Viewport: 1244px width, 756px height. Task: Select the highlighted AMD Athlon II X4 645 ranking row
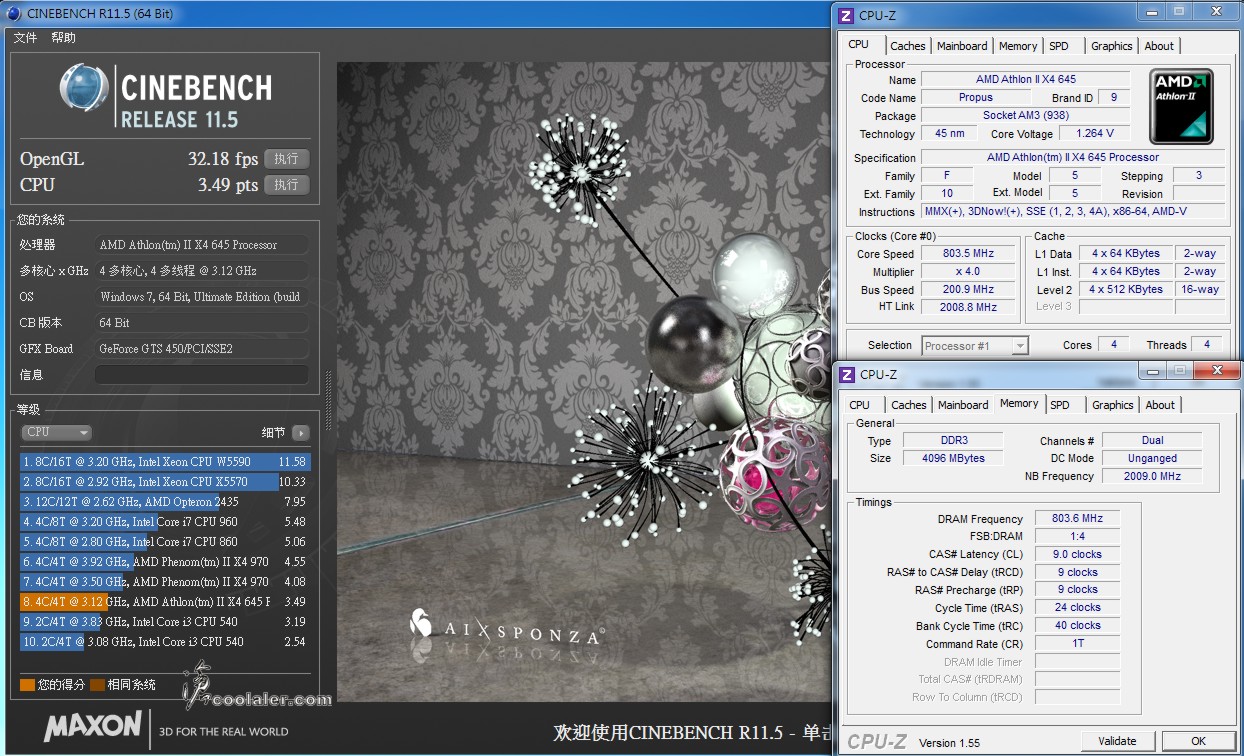tap(165, 602)
